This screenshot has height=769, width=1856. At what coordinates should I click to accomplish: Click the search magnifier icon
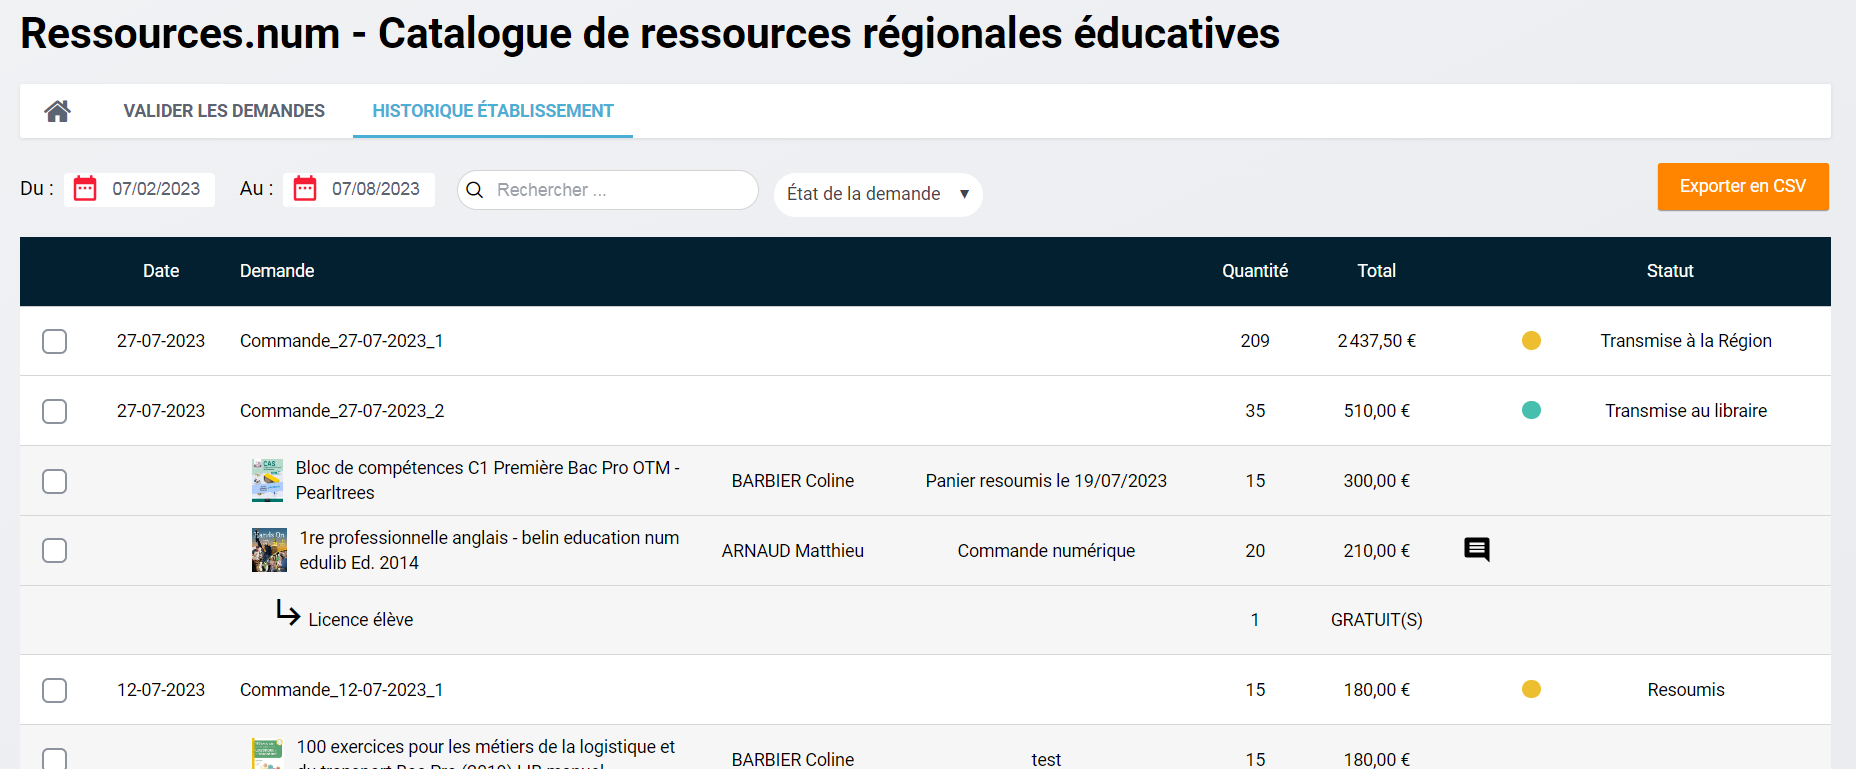tap(475, 190)
